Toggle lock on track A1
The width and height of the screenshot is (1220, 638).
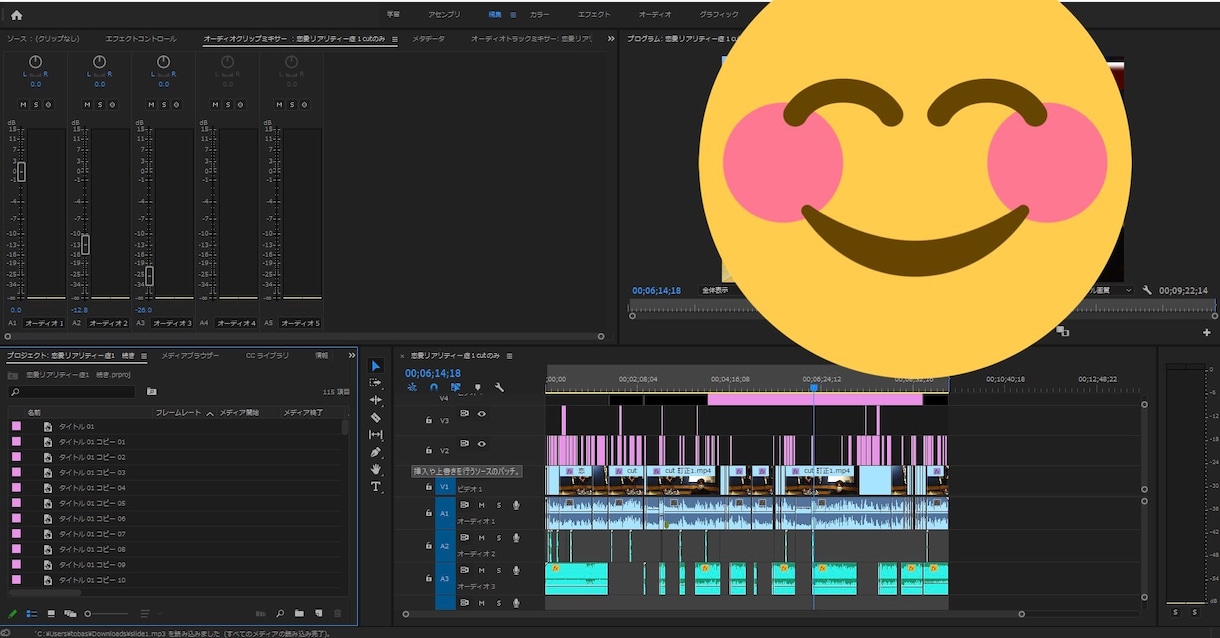pyautogui.click(x=429, y=513)
